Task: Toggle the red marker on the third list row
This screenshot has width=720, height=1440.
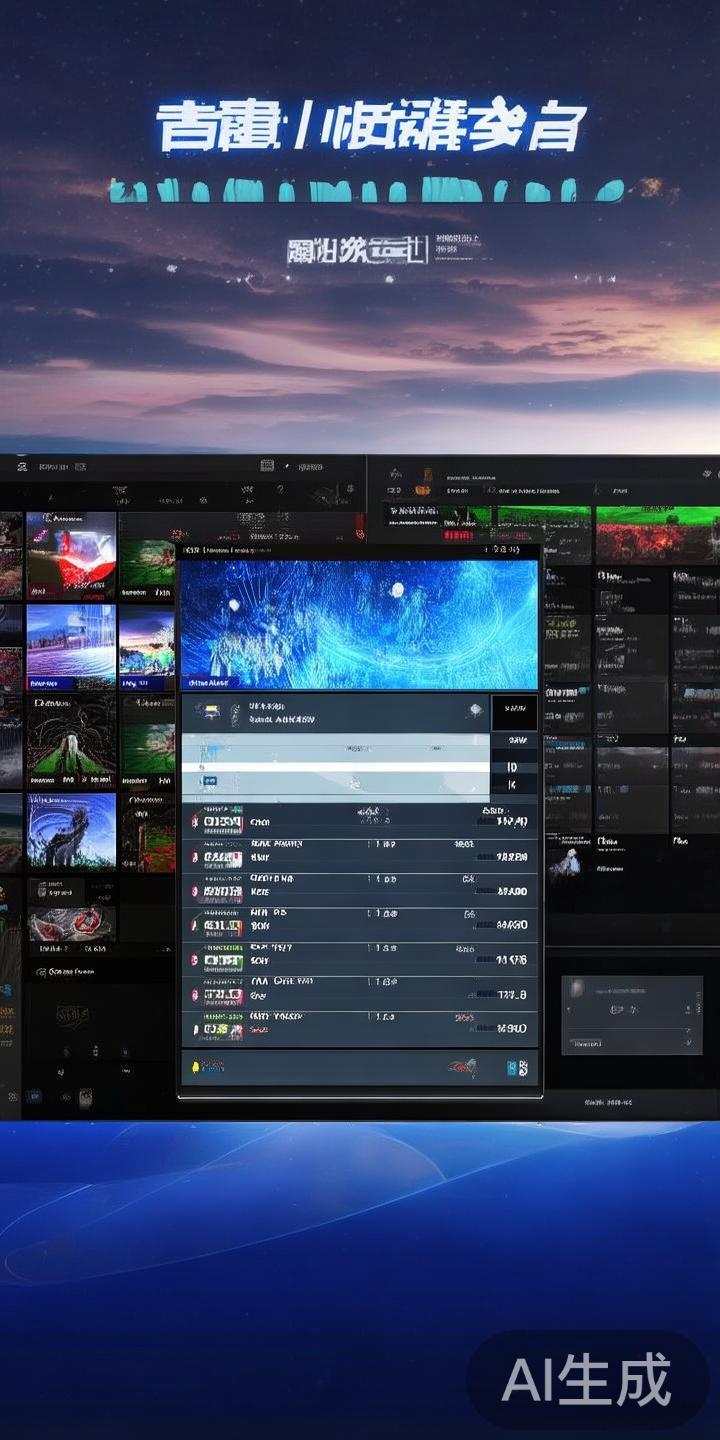Action: (x=194, y=891)
